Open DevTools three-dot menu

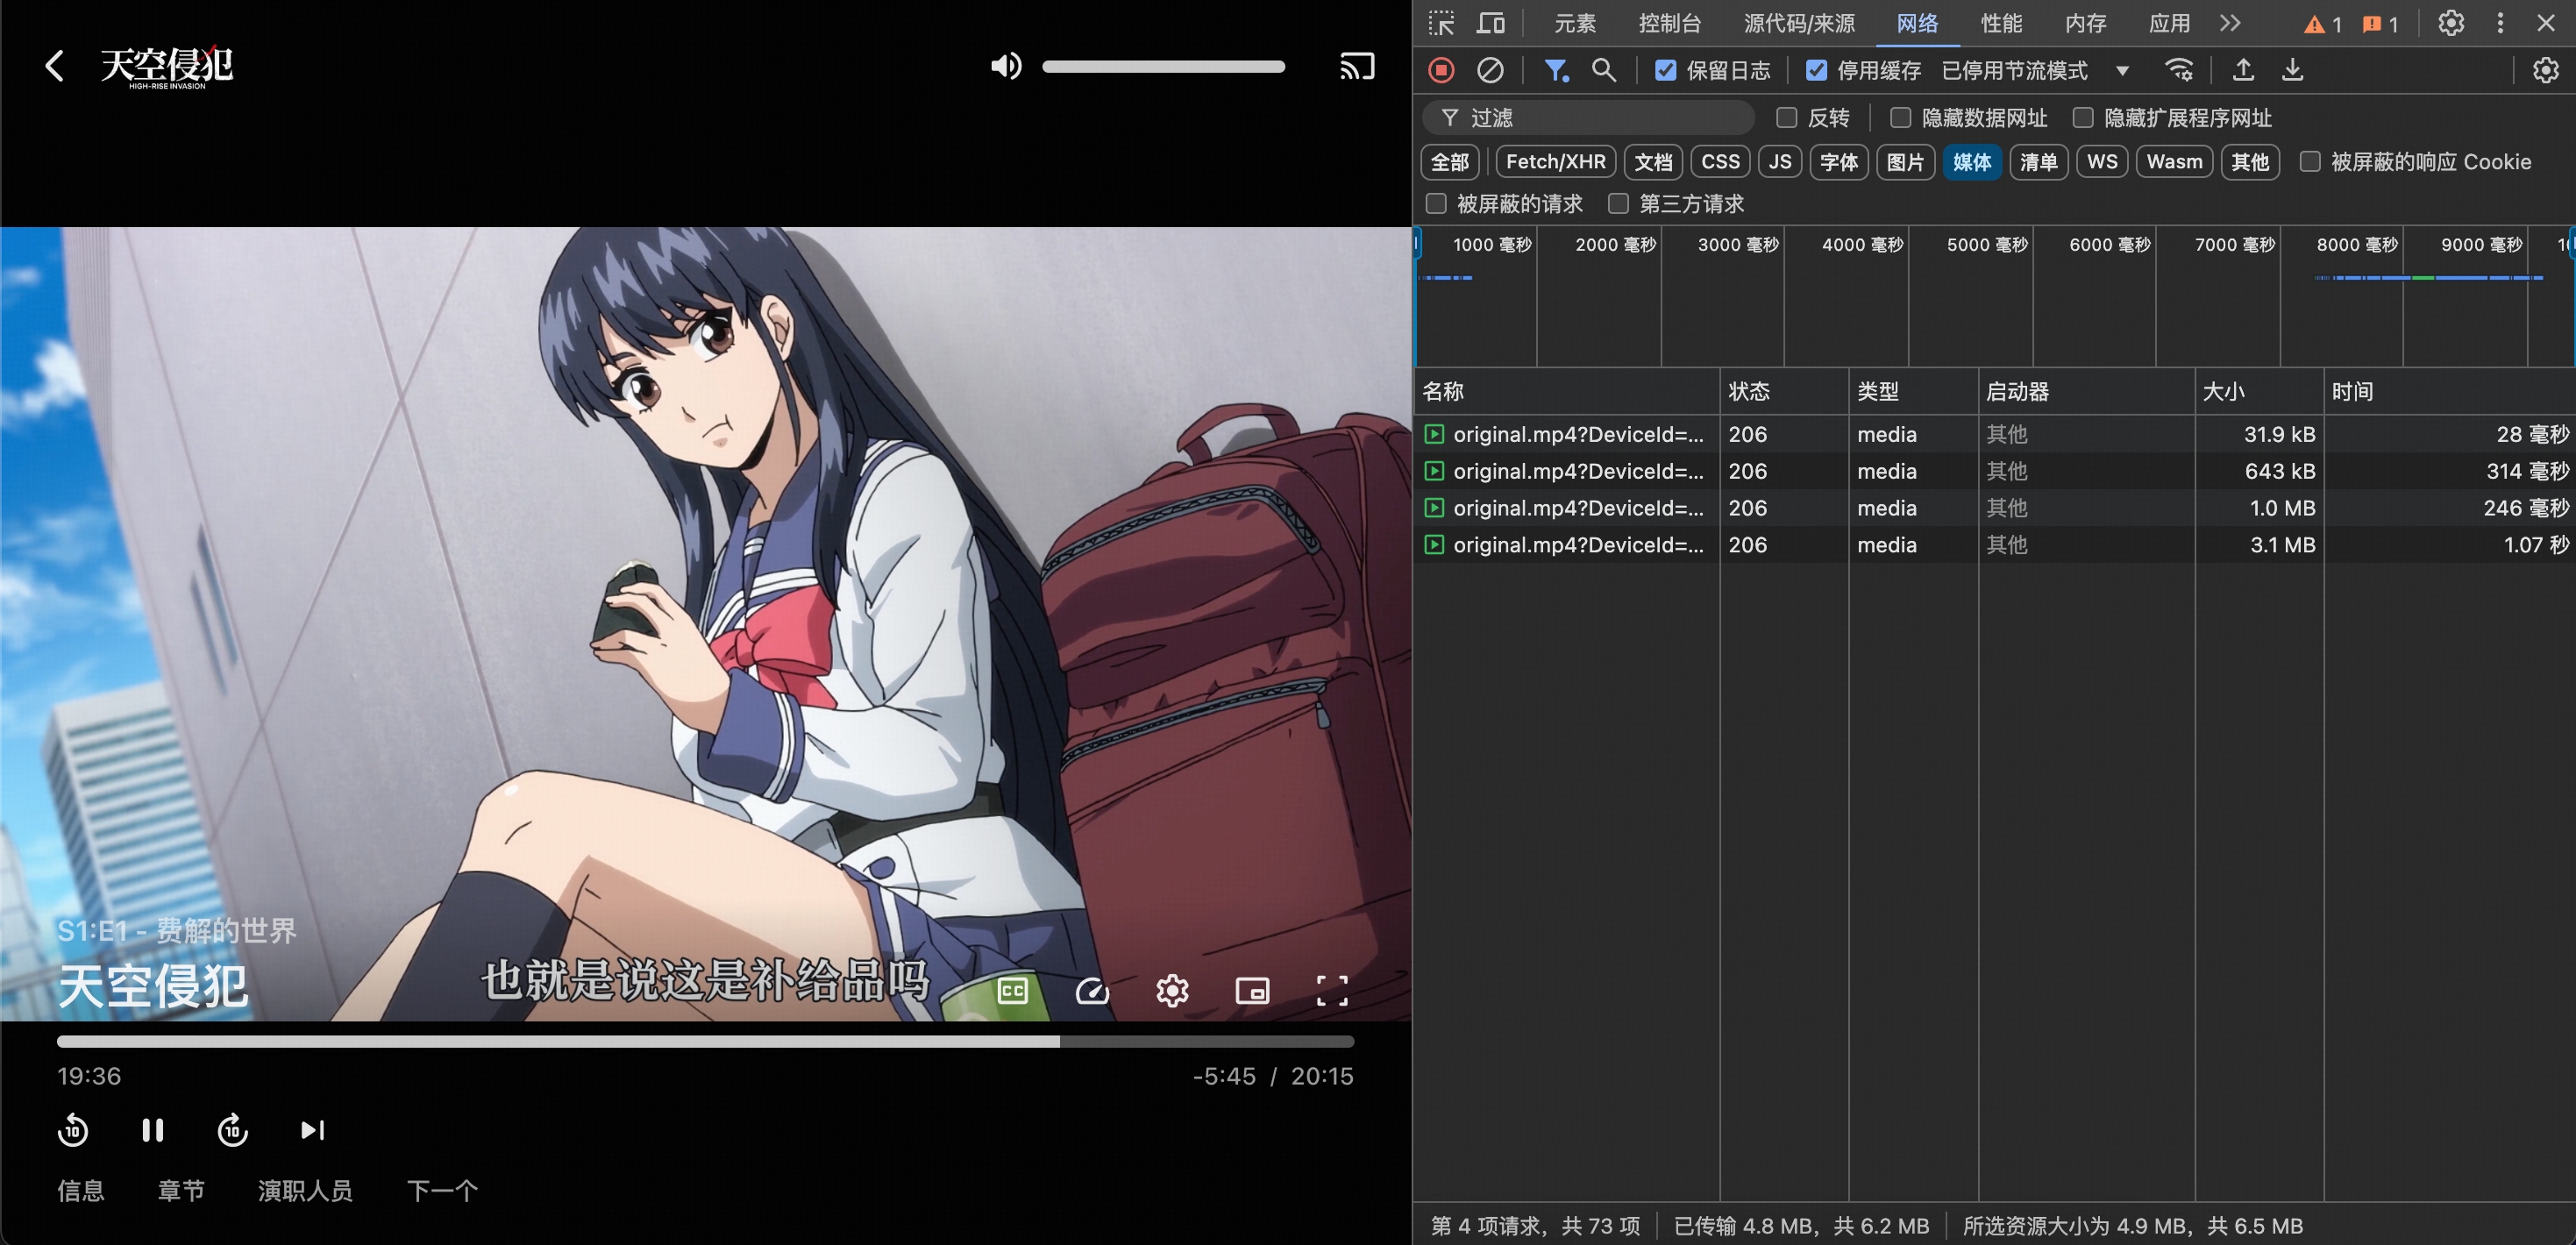tap(2500, 23)
